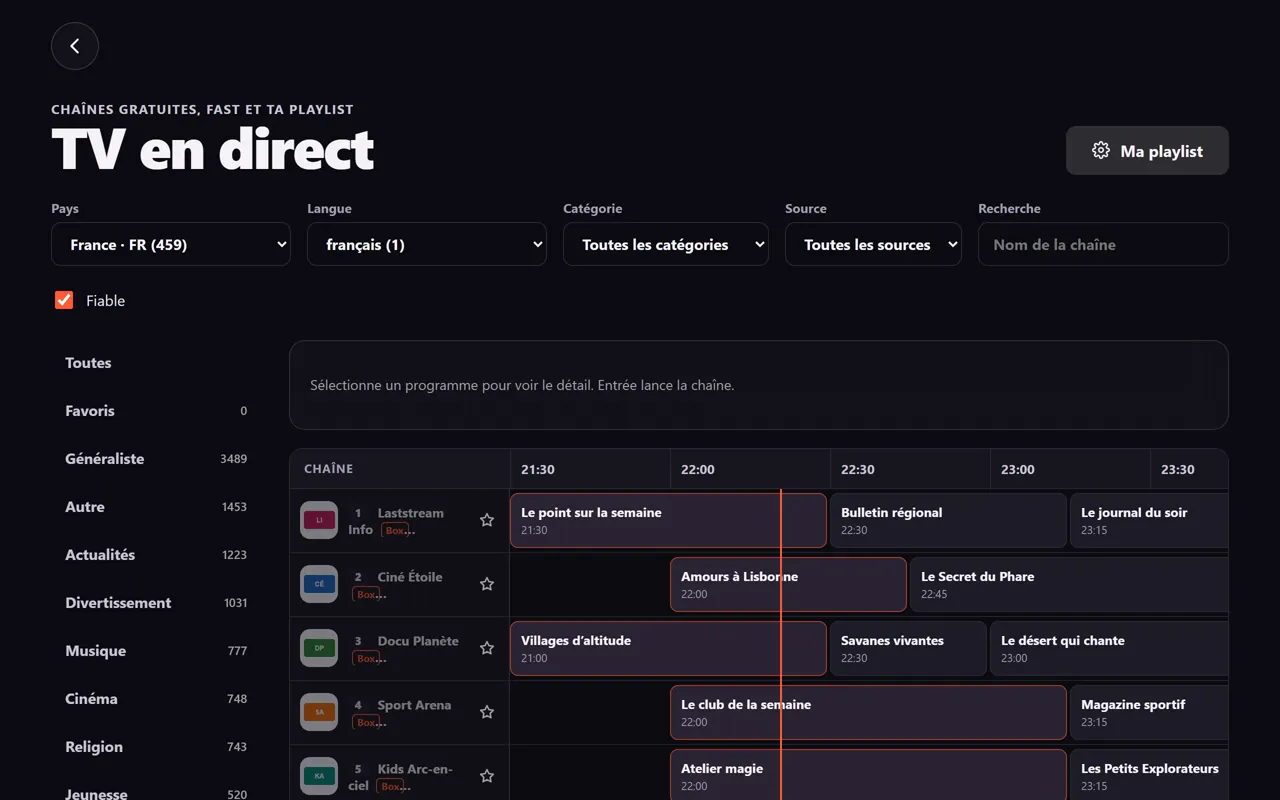Select program Savanes vivantes
This screenshot has height=800, width=1280.
[908, 648]
